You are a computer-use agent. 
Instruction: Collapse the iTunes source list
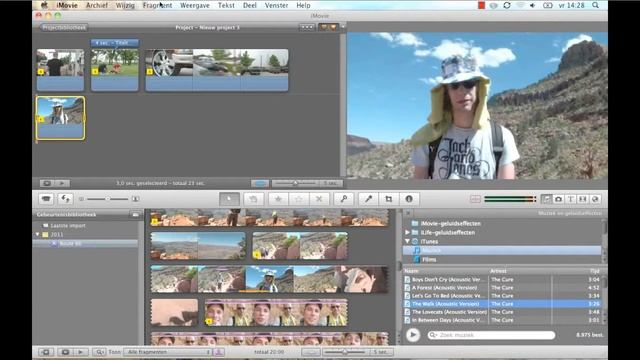click(x=407, y=241)
